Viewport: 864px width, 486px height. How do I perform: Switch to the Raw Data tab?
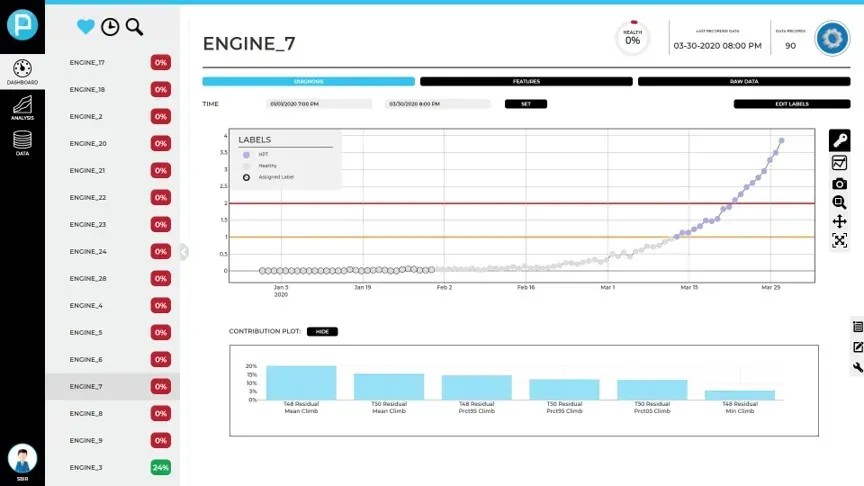(744, 82)
